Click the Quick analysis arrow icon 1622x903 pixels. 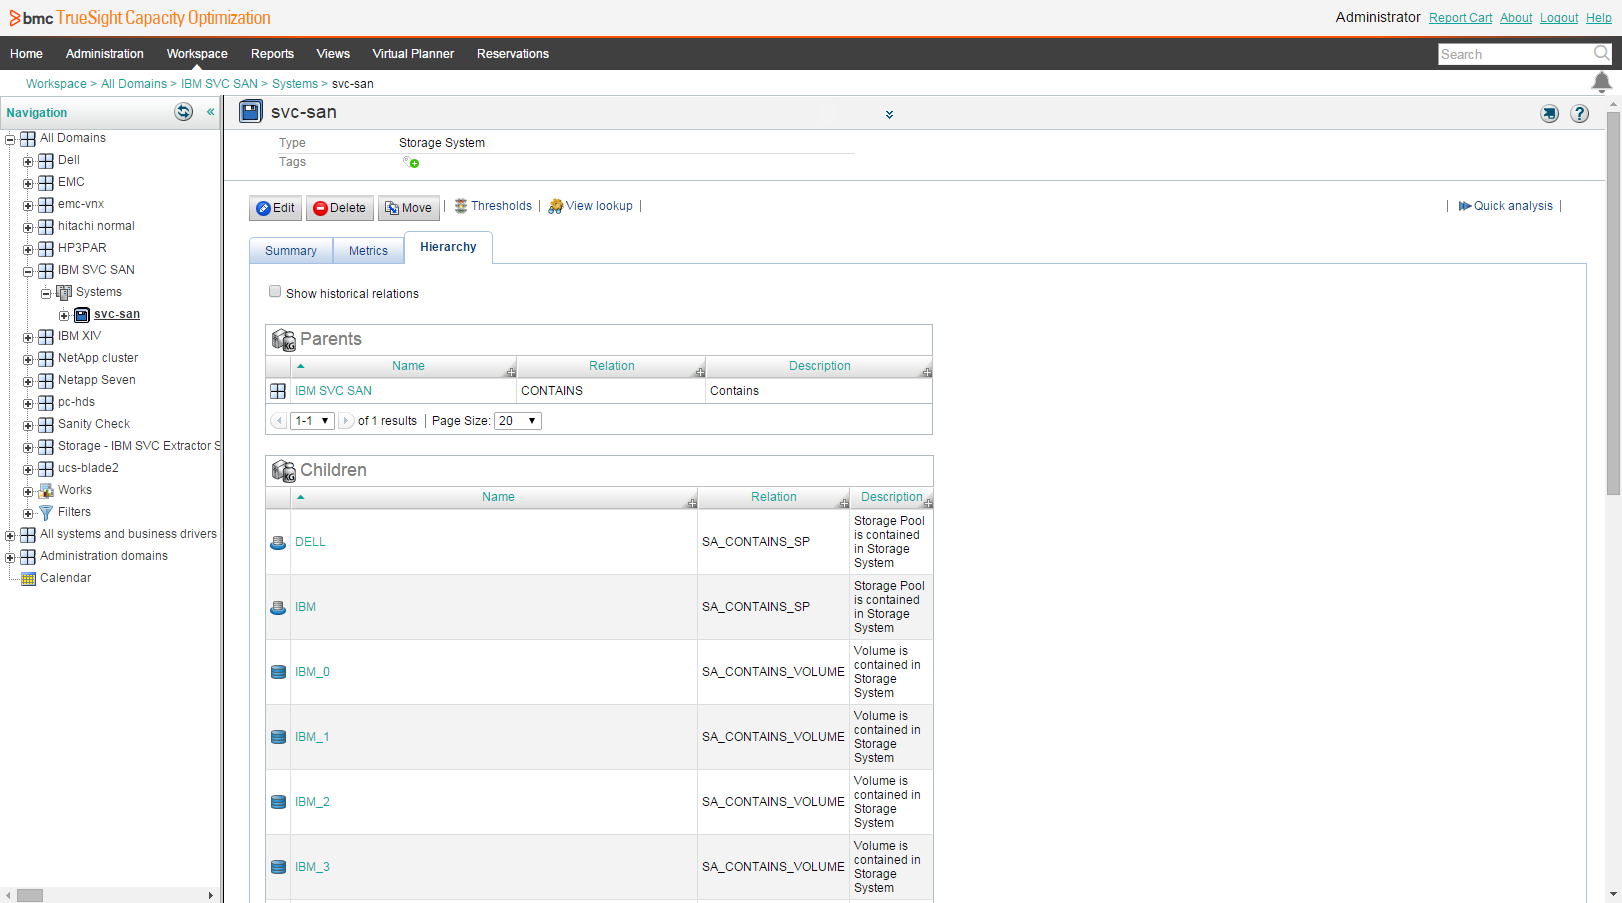click(x=1465, y=206)
